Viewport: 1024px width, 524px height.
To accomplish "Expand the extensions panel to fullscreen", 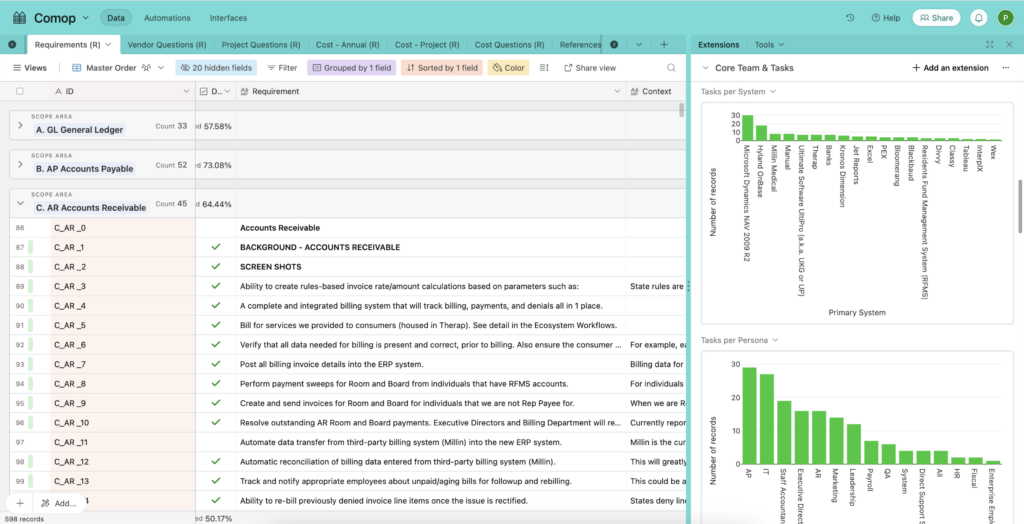I will pos(990,44).
